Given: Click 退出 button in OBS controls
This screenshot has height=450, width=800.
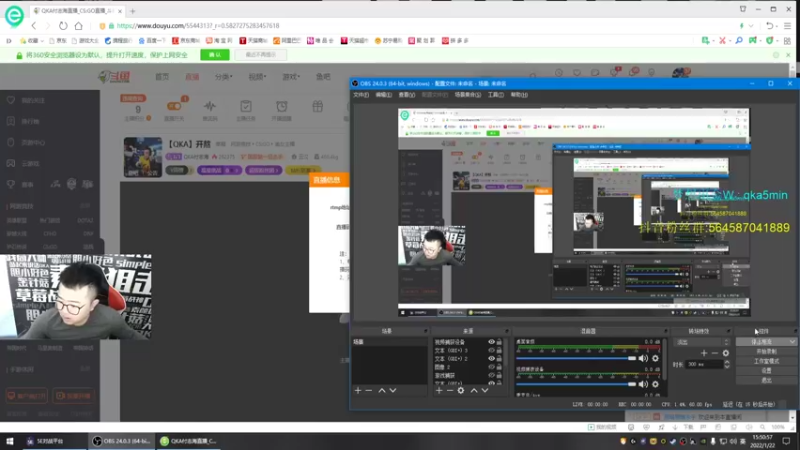Looking at the screenshot, I should (x=766, y=381).
